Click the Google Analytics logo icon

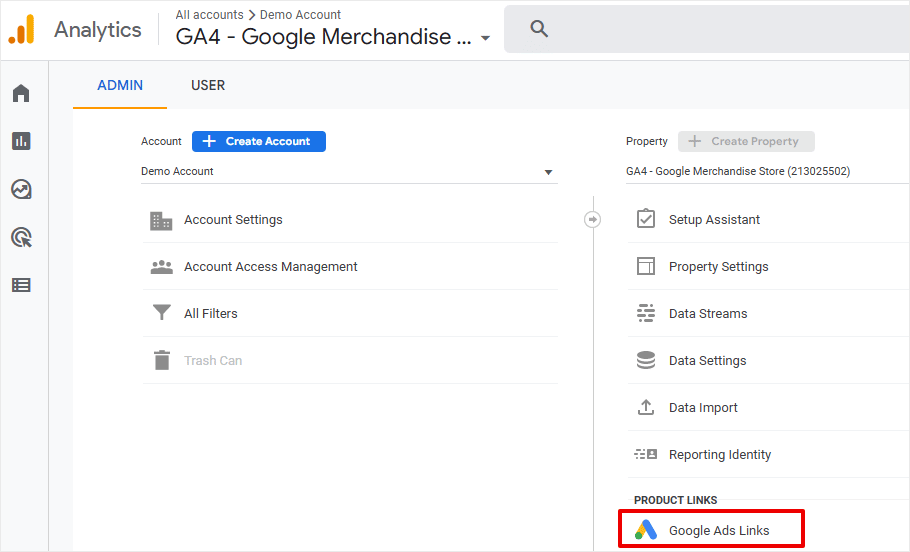pos(21,29)
